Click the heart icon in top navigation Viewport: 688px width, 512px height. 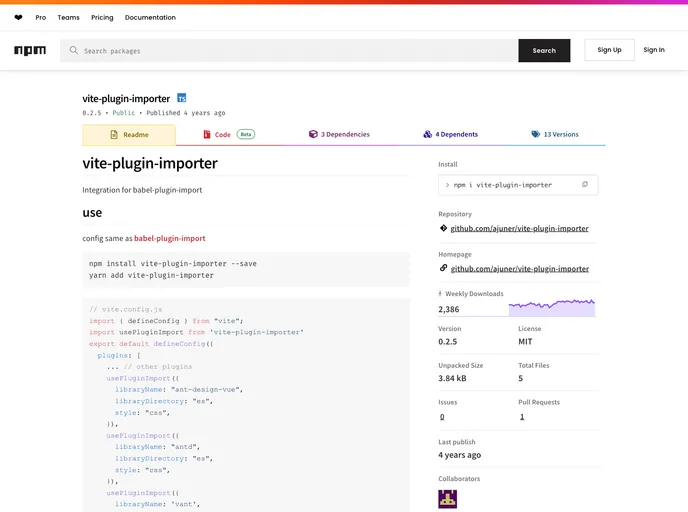[x=18, y=18]
